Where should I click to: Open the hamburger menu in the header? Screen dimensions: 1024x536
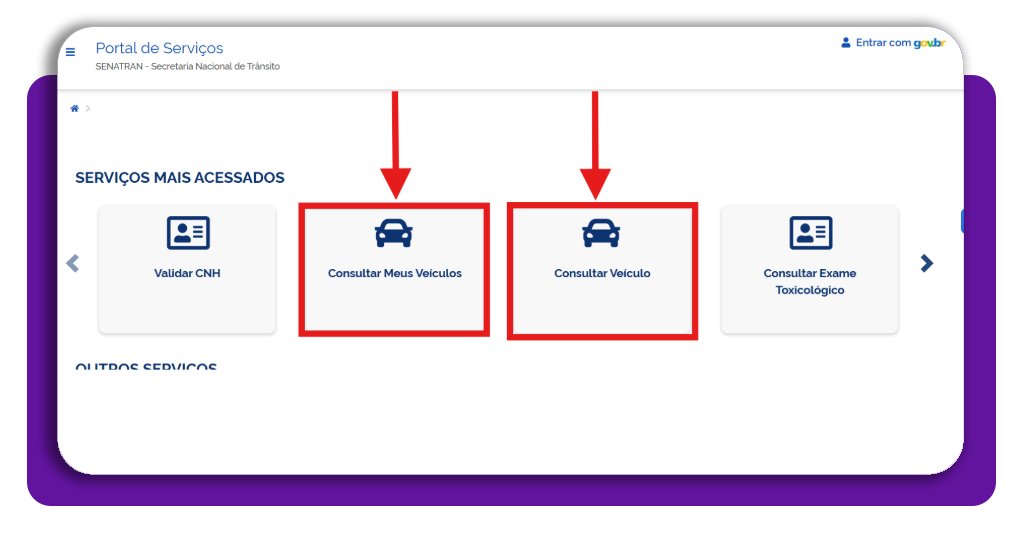click(70, 52)
